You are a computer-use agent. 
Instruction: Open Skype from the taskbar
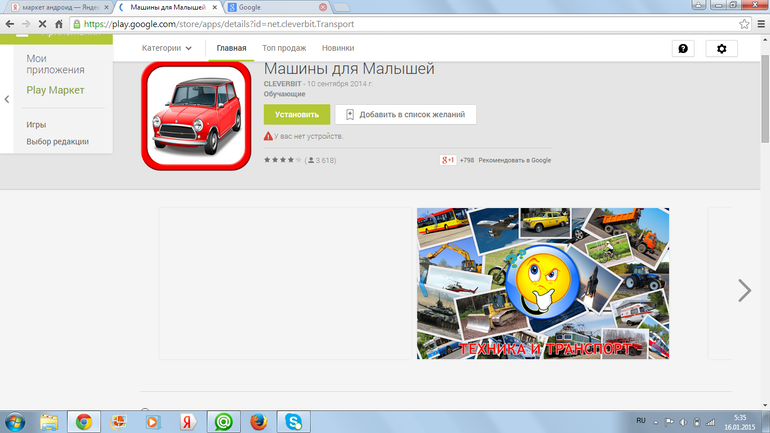tap(292, 421)
